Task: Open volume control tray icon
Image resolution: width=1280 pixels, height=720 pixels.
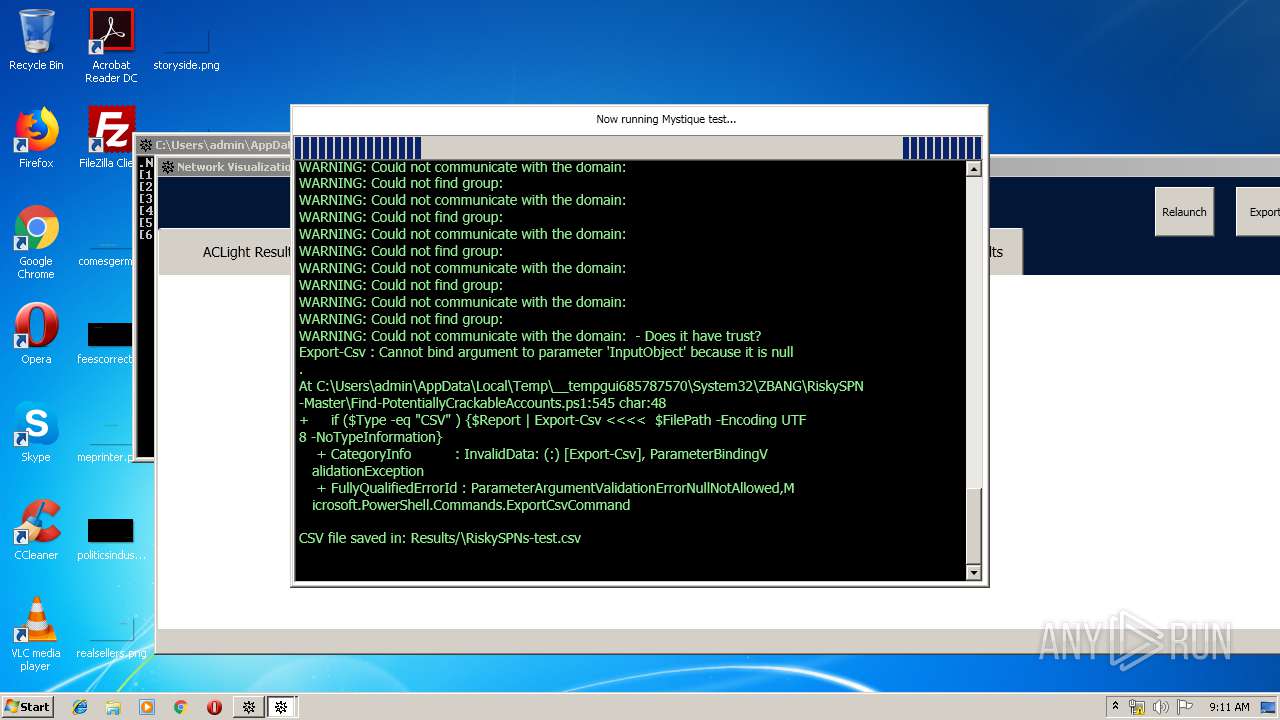Action: 1161,707
